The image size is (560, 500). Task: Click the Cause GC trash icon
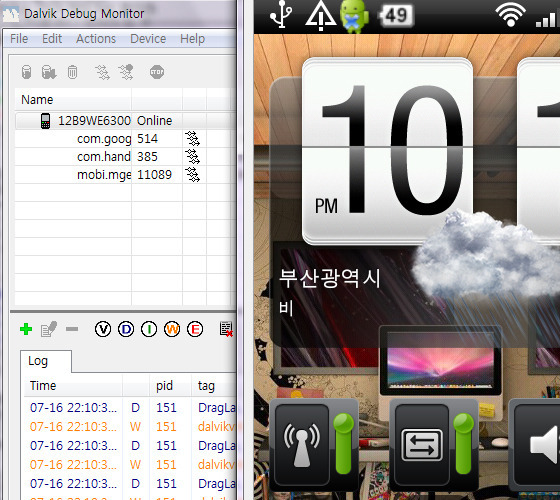[x=72, y=72]
